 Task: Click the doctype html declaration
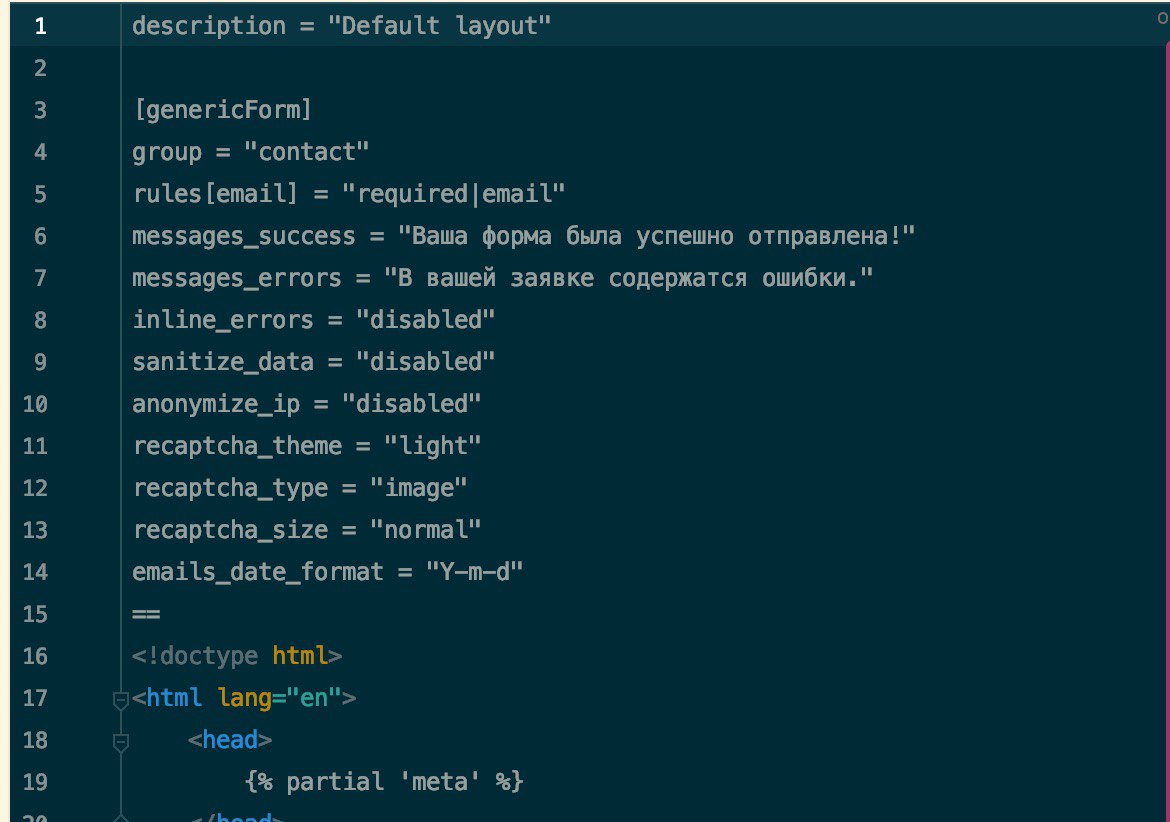(x=237, y=656)
